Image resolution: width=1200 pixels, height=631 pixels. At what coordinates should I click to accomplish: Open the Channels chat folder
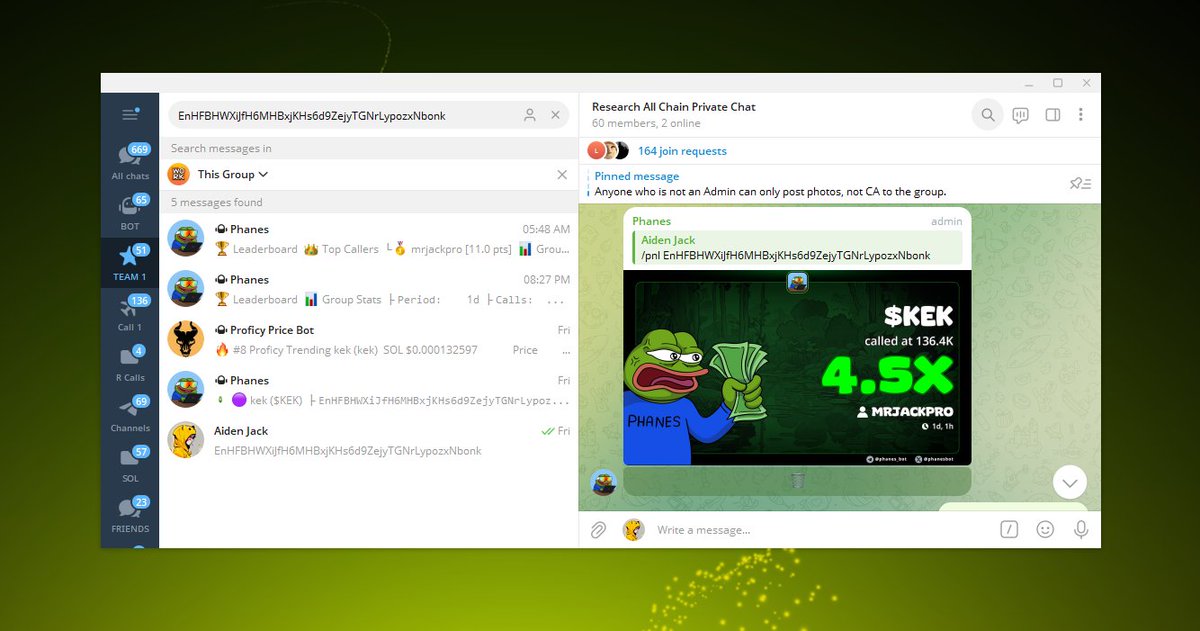click(x=130, y=413)
